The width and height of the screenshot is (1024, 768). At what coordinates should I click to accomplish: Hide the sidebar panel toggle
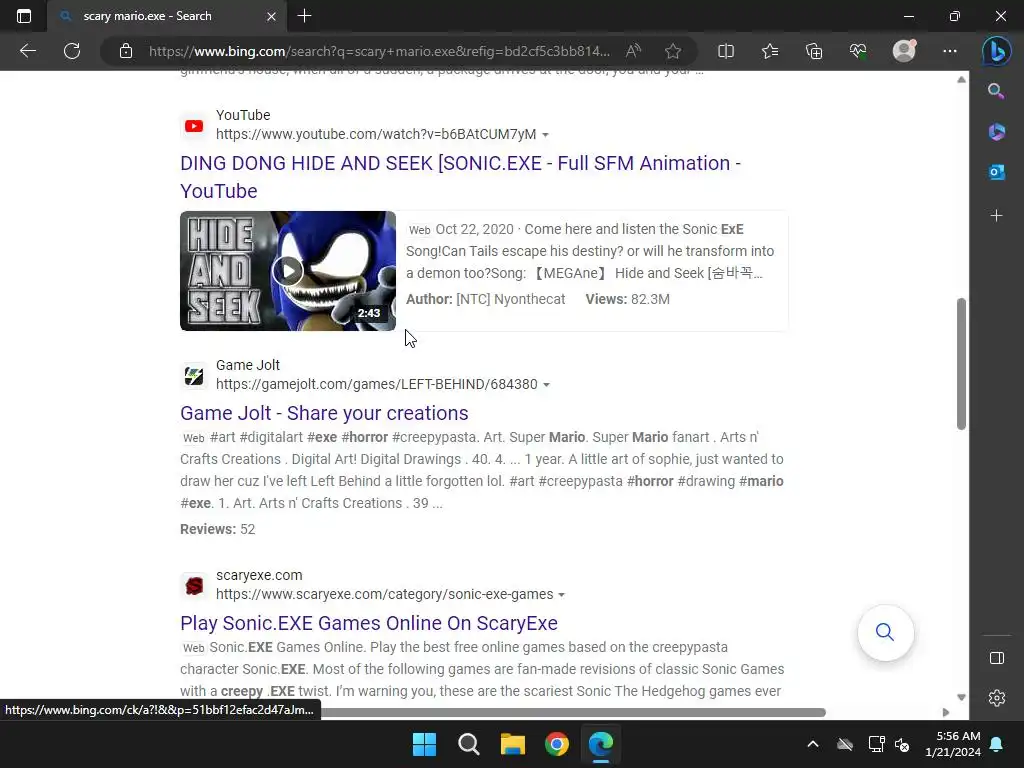[x=997, y=658]
